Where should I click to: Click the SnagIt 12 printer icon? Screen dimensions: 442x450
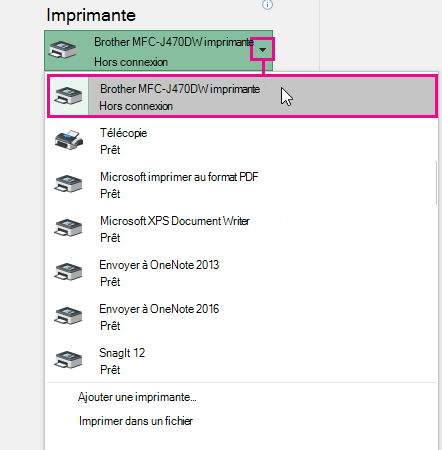[x=68, y=360]
